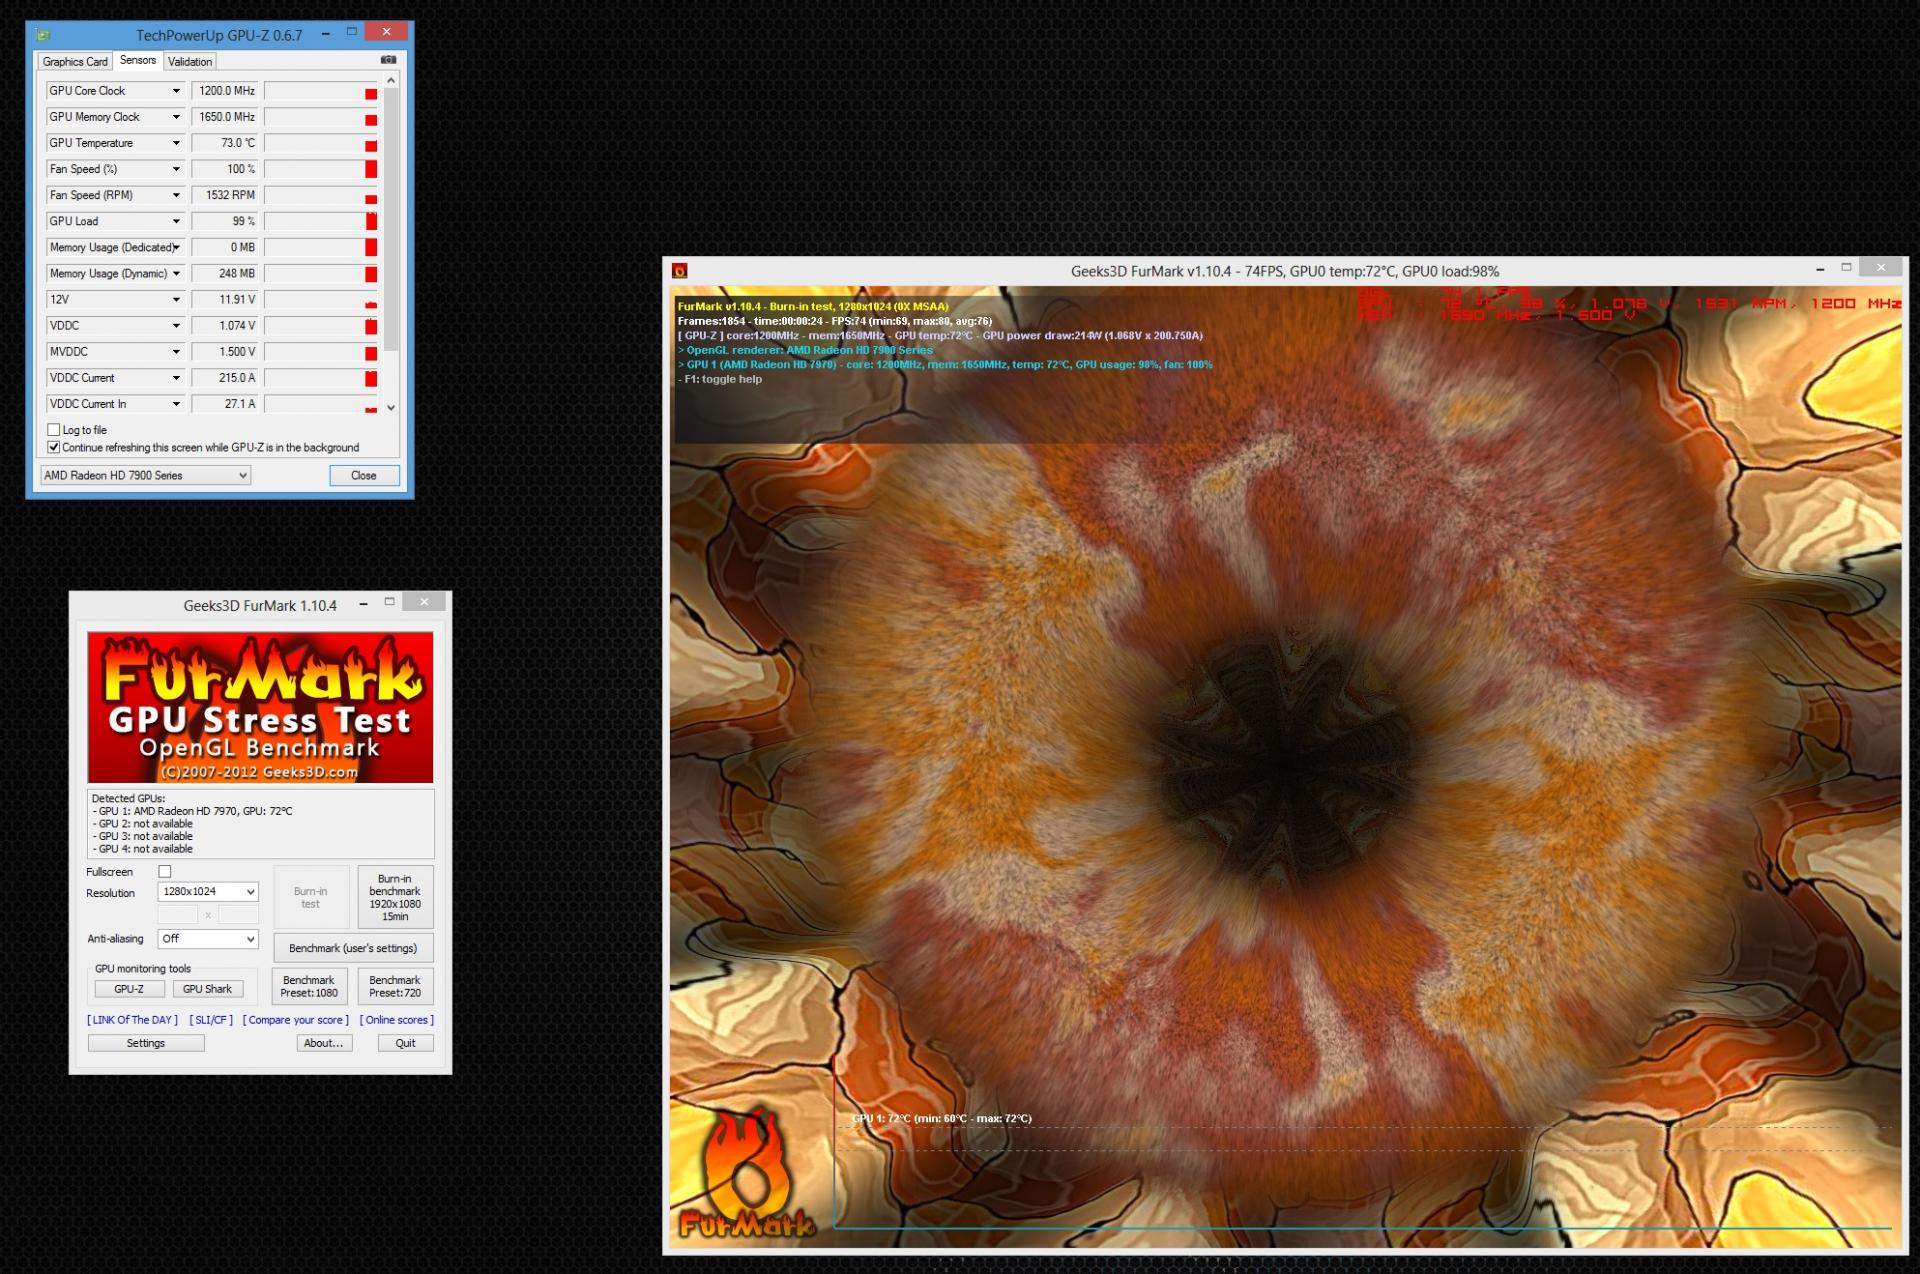Click the Quit button in FurMark
1920x1274 pixels.
tap(405, 1044)
